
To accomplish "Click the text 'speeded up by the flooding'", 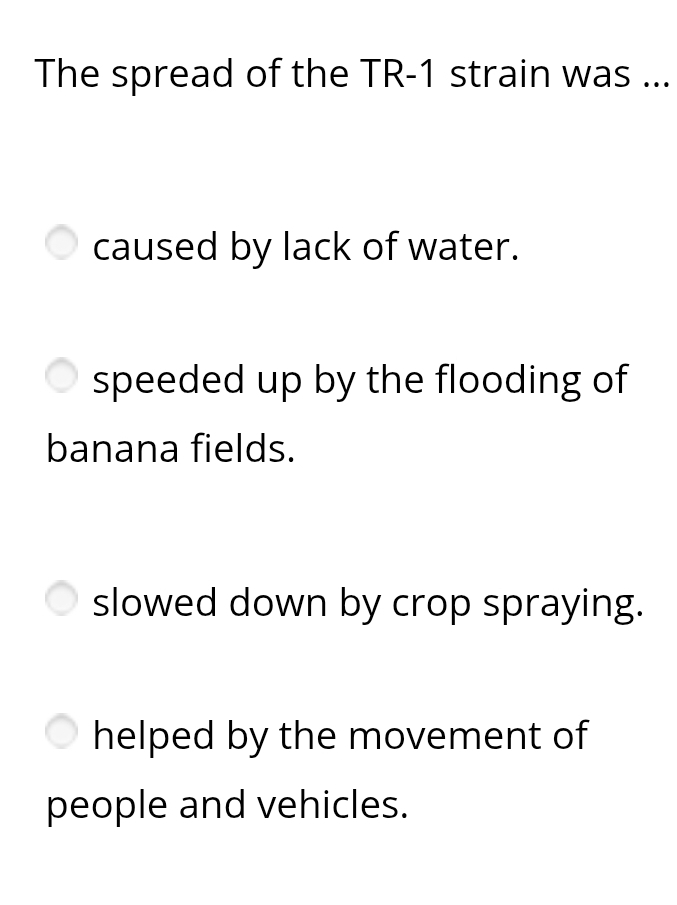I will pos(360,380).
